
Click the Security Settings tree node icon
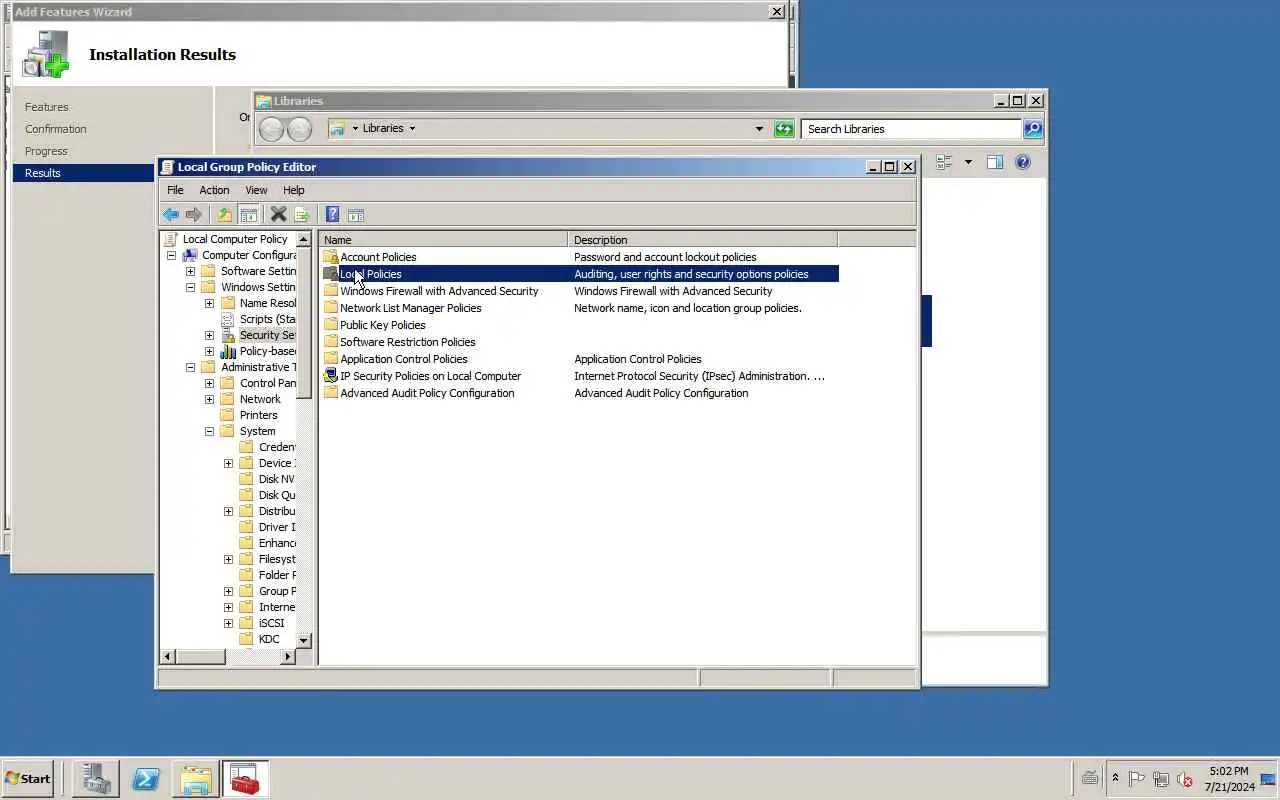[x=228, y=335]
